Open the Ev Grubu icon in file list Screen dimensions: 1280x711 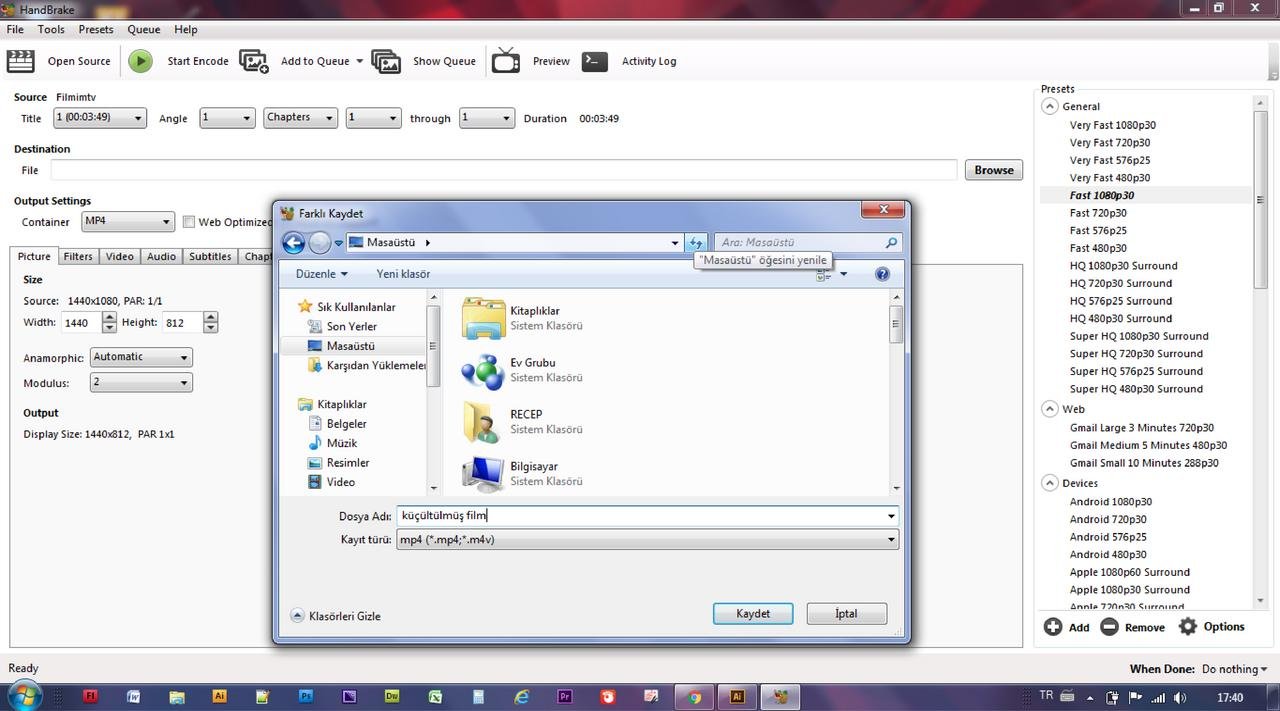click(483, 370)
